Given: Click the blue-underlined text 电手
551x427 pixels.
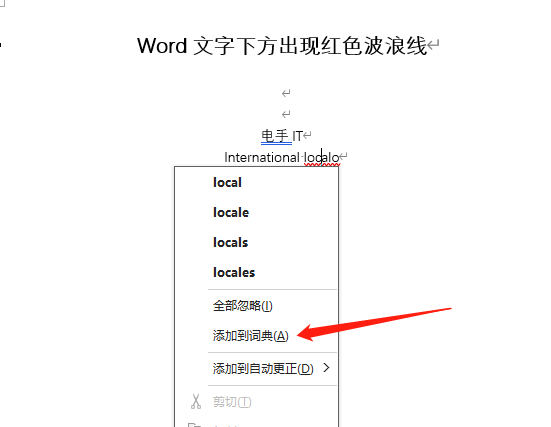Looking at the screenshot, I should (x=276, y=136).
